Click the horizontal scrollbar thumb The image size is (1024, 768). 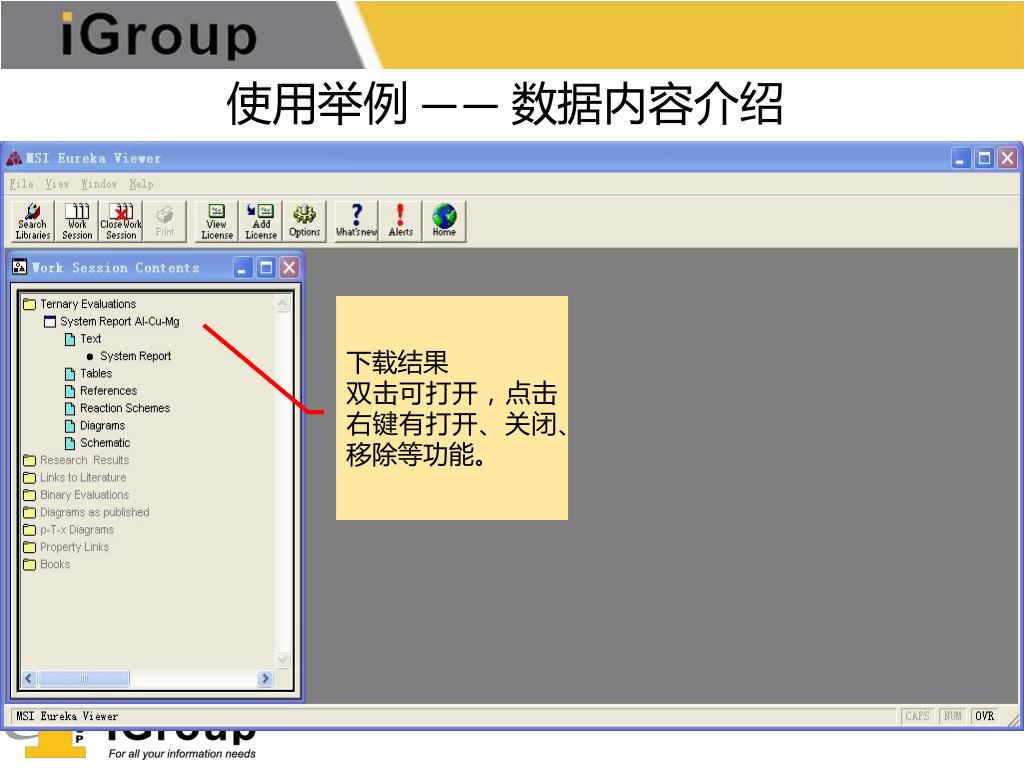[x=84, y=679]
